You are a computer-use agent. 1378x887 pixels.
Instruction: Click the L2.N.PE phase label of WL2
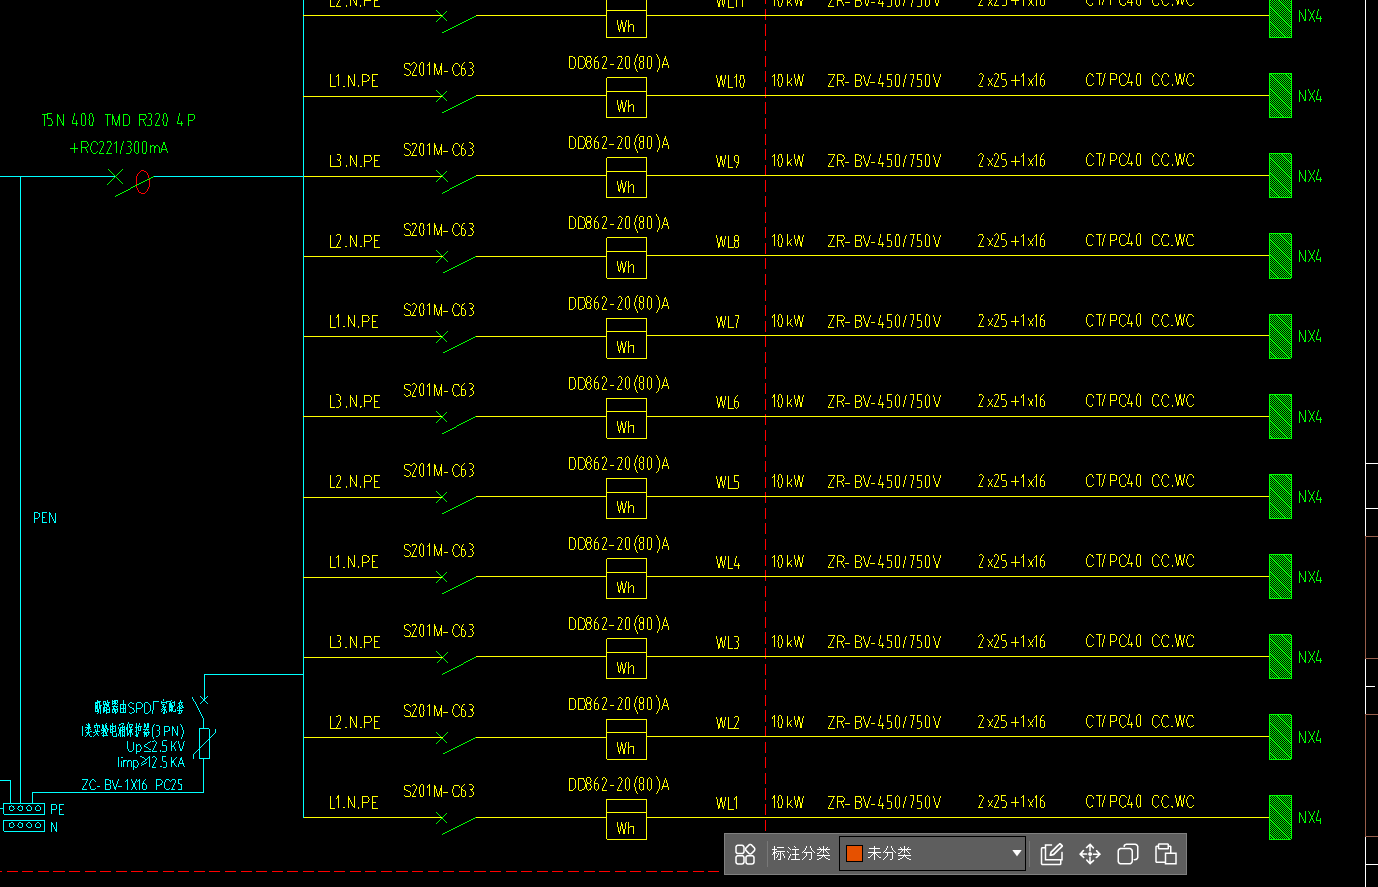(x=355, y=722)
